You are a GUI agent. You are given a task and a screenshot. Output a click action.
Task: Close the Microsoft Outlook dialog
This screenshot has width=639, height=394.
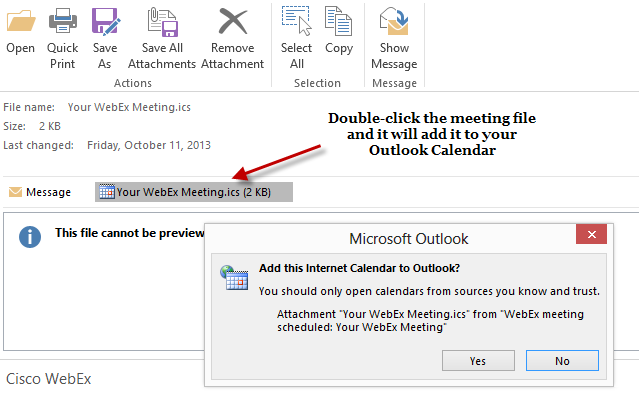point(591,234)
